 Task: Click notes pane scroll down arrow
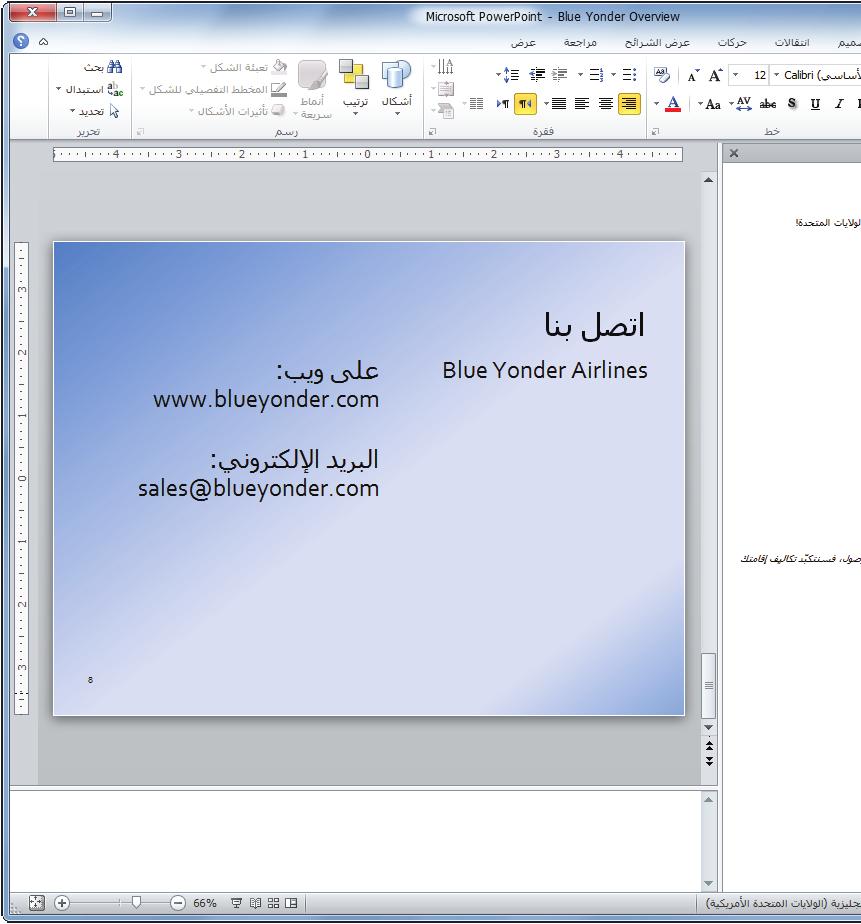point(709,883)
